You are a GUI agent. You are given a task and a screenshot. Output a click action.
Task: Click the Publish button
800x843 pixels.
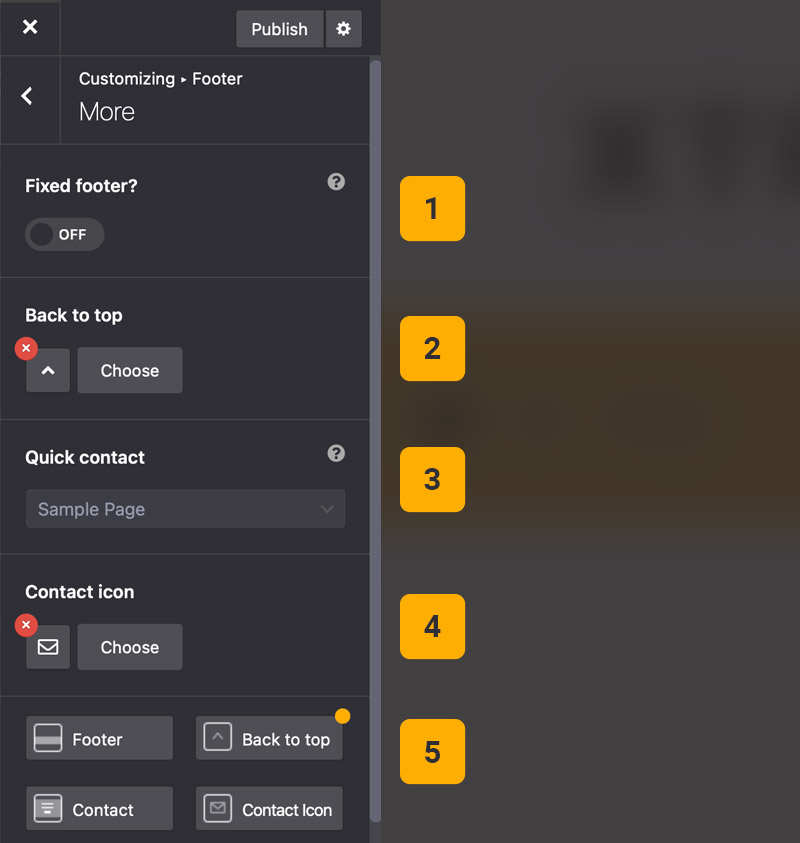click(x=279, y=29)
